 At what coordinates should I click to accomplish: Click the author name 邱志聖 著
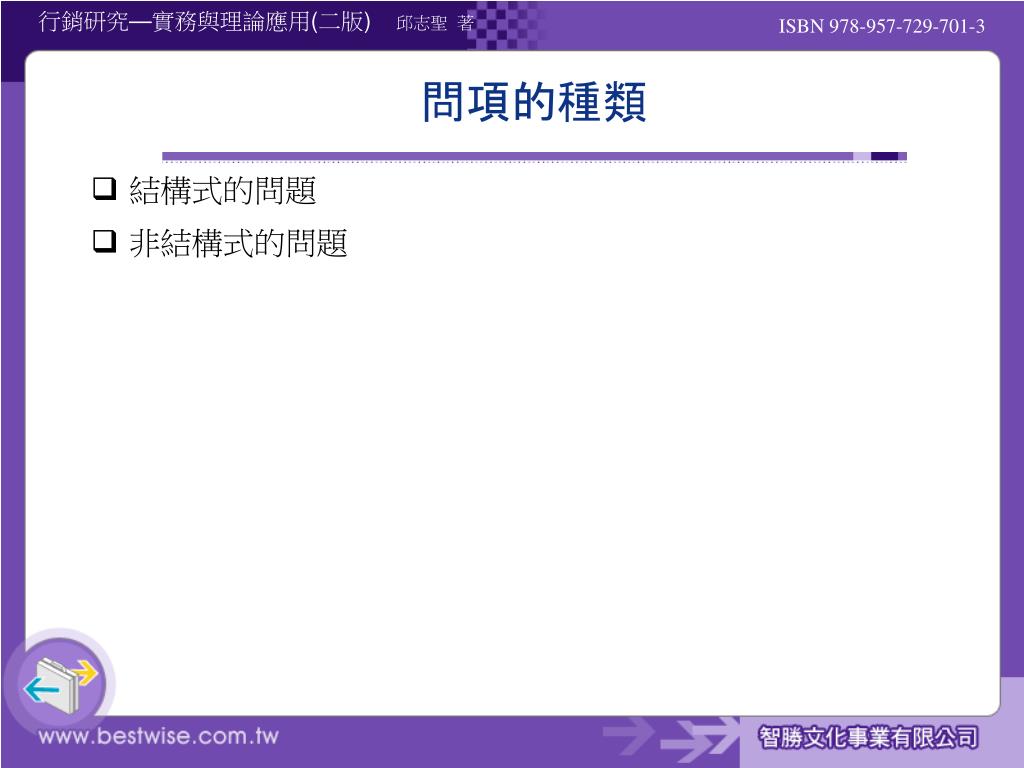point(435,24)
